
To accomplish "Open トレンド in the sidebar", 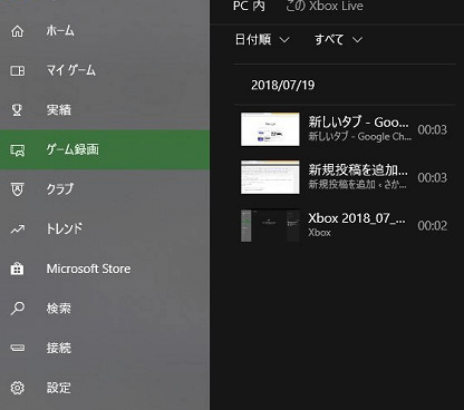I will point(64,229).
